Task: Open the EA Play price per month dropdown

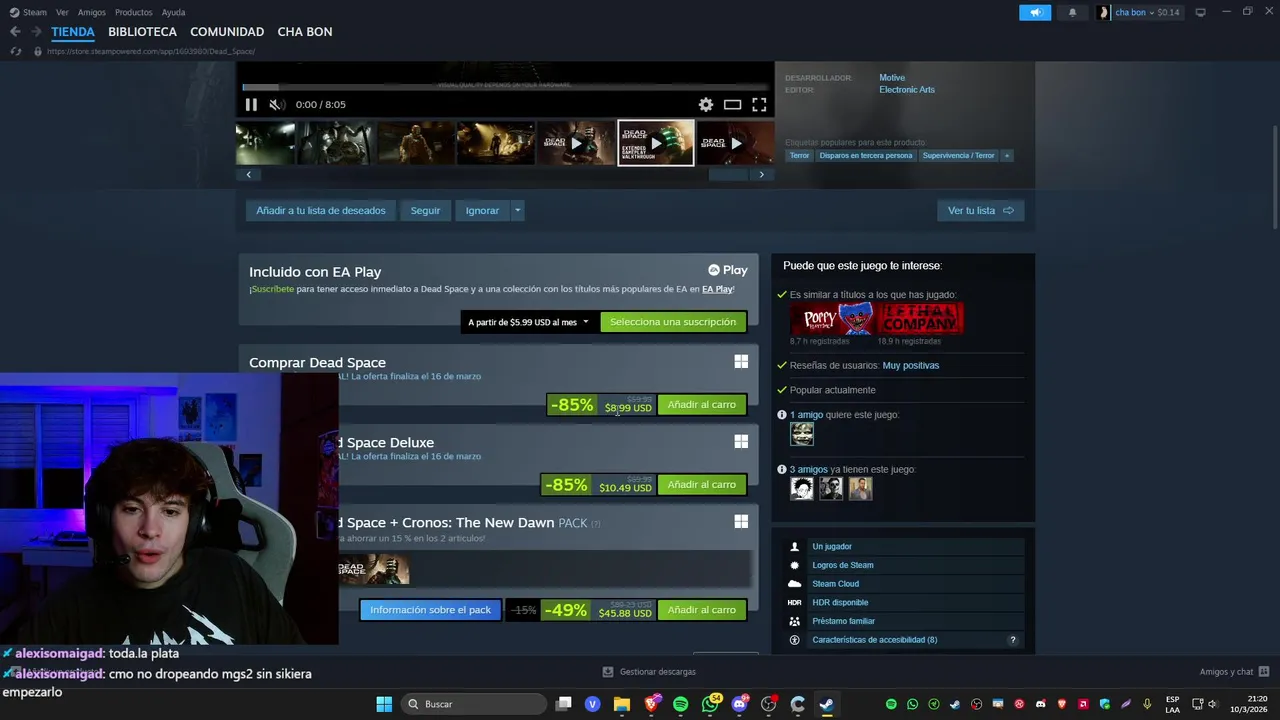Action: tap(528, 322)
